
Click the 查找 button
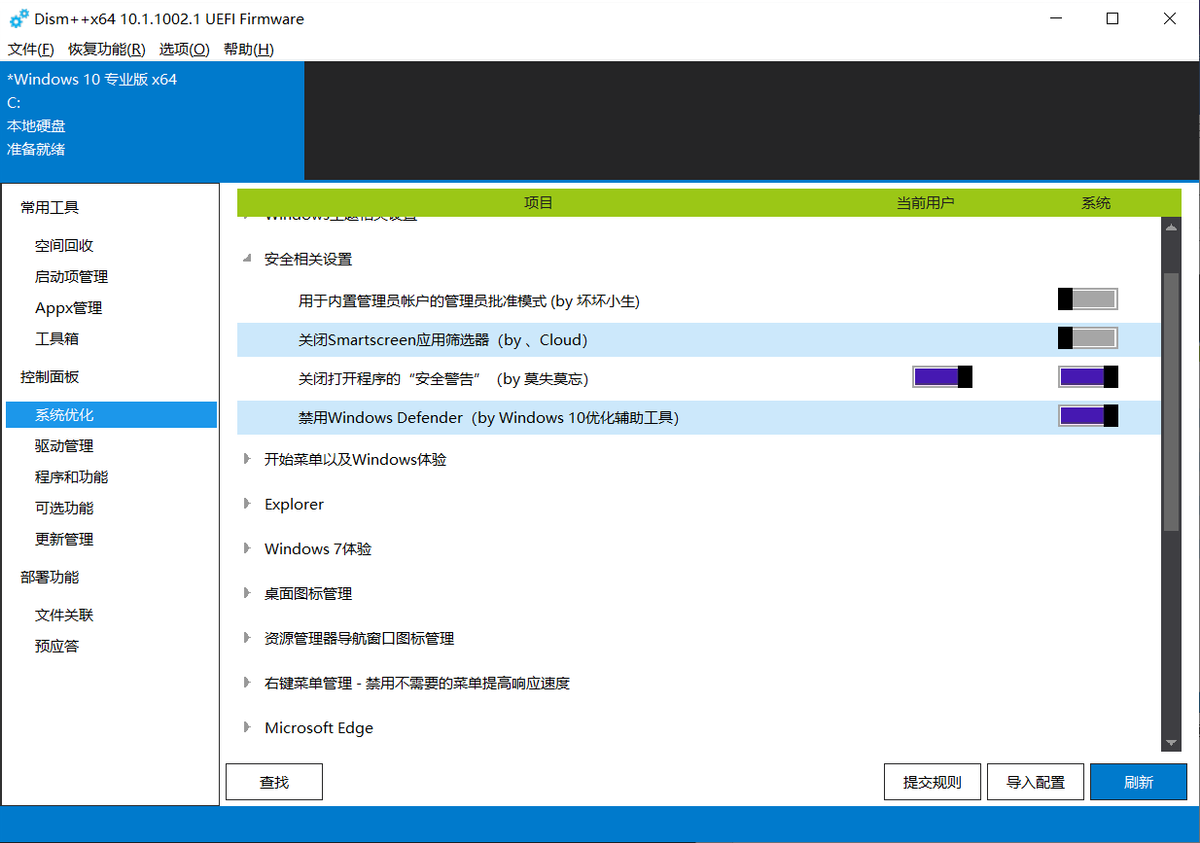(x=274, y=782)
